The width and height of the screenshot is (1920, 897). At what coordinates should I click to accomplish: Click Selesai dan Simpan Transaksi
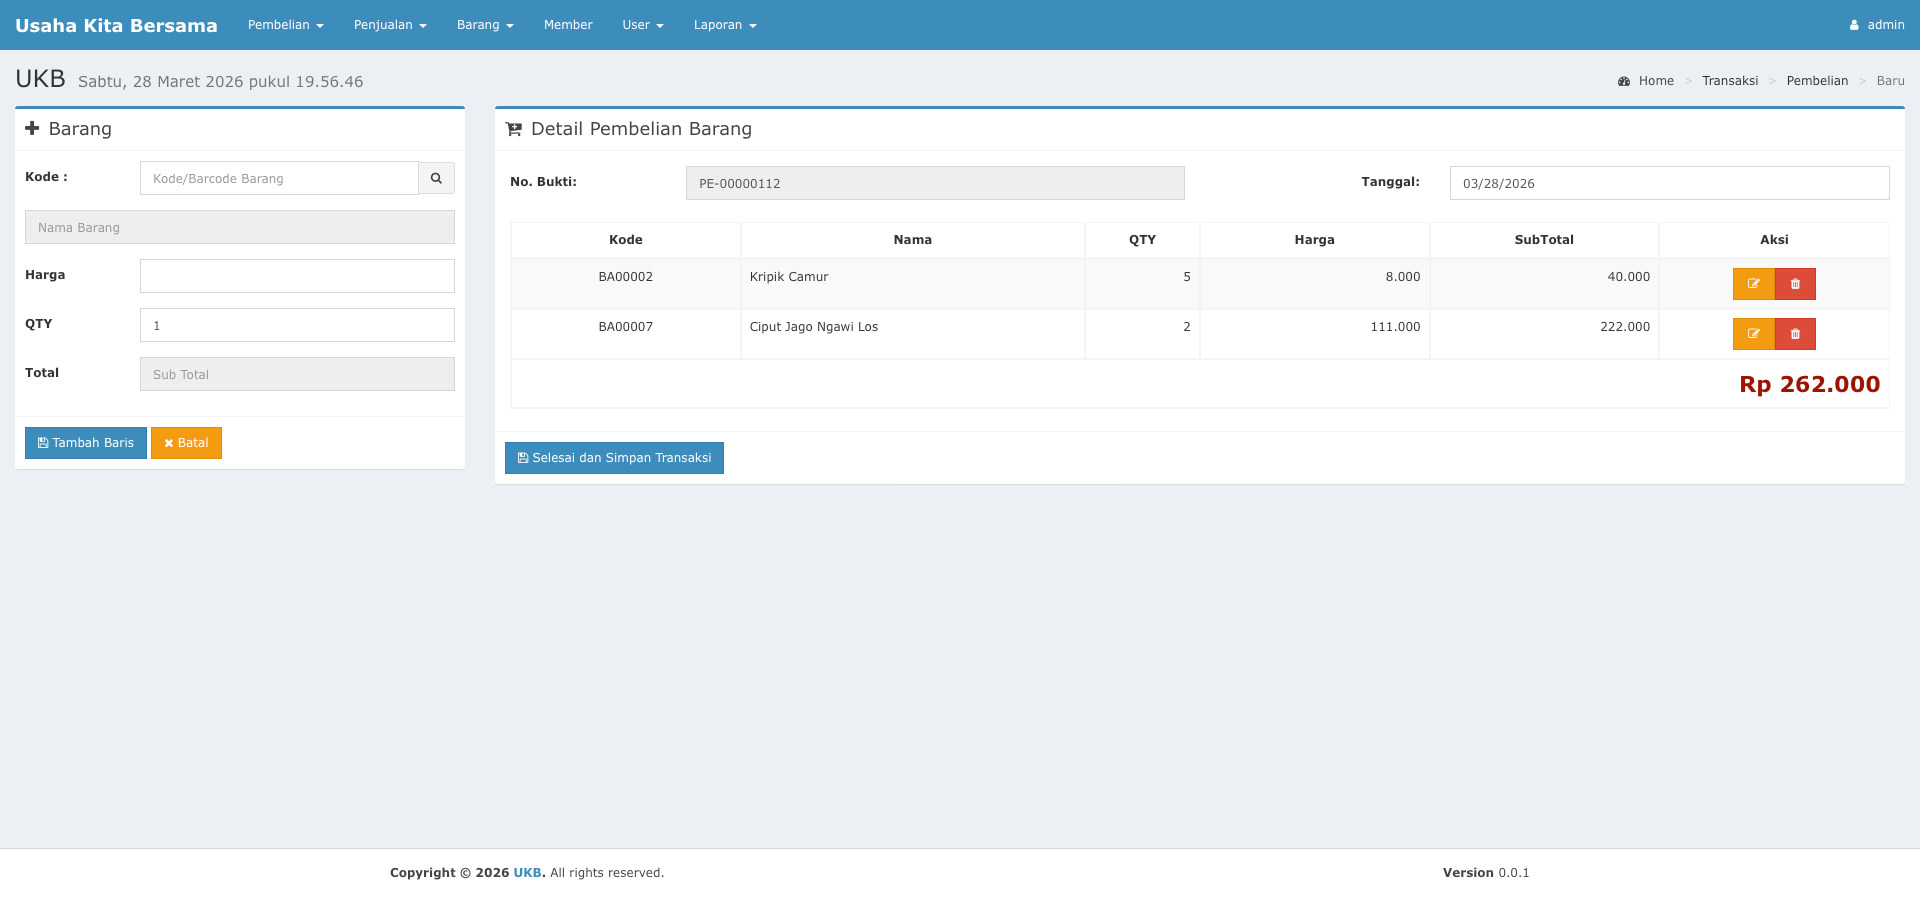click(x=614, y=458)
